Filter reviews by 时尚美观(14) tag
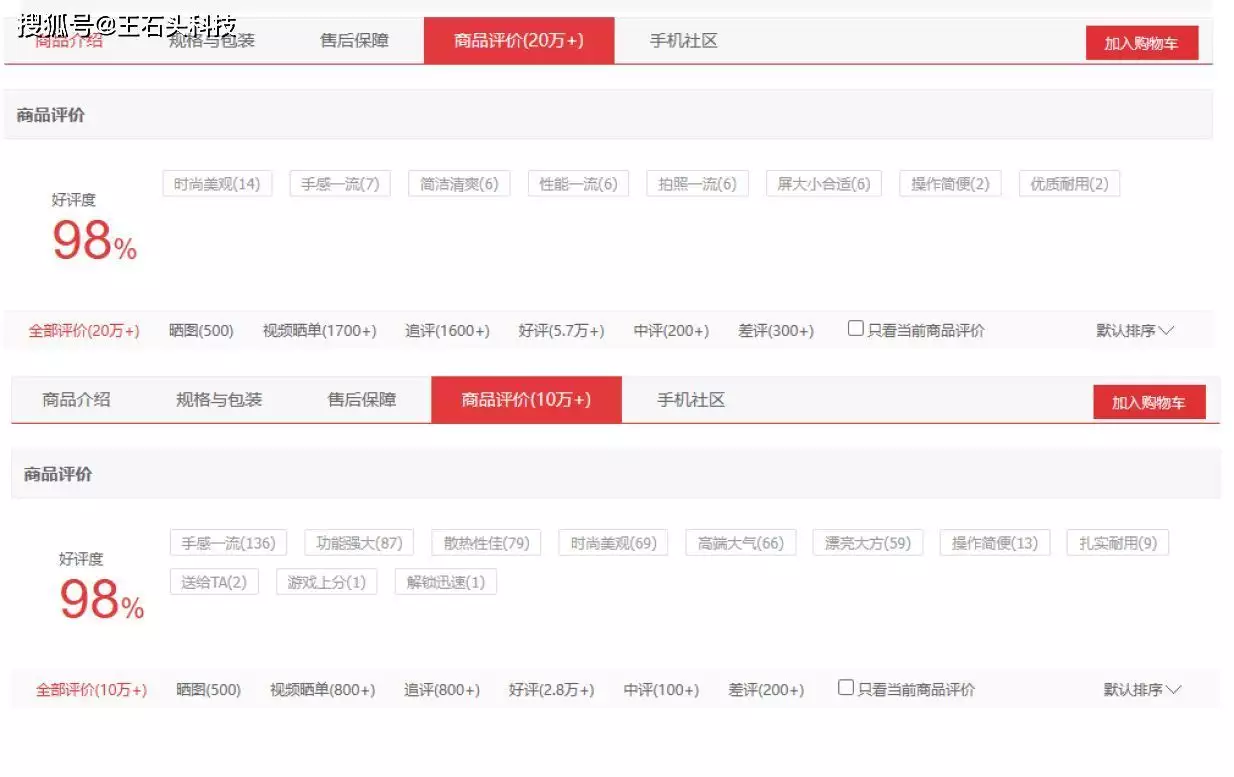The width and height of the screenshot is (1234, 777). (x=218, y=183)
